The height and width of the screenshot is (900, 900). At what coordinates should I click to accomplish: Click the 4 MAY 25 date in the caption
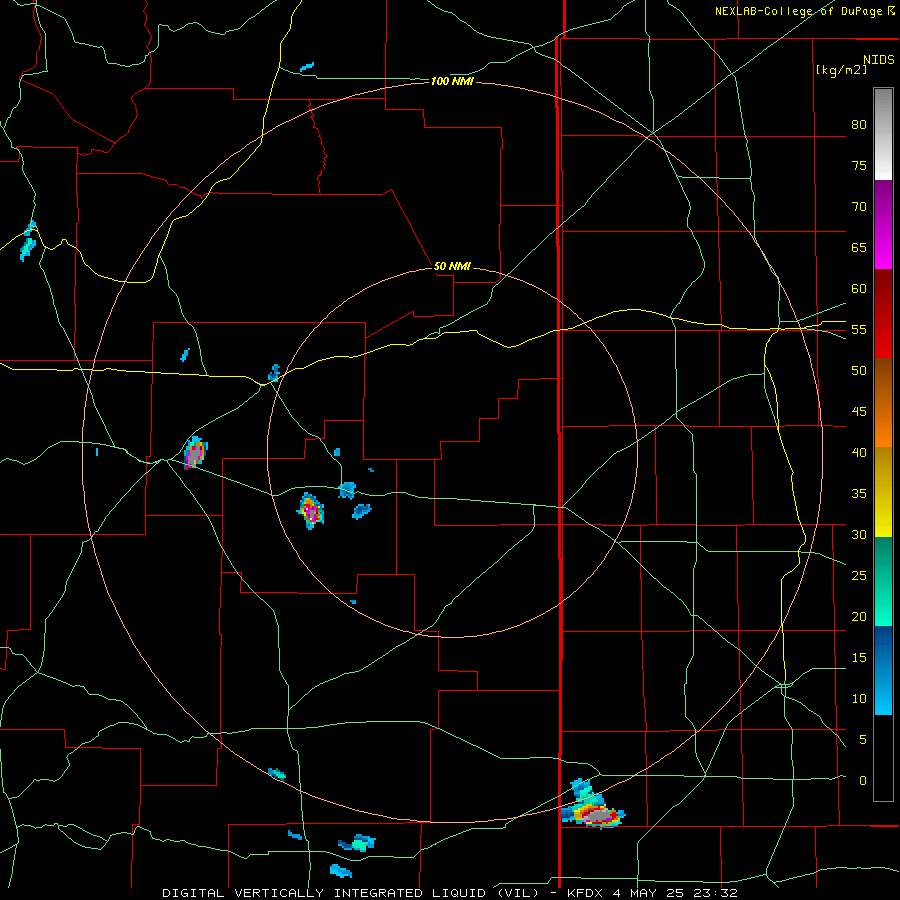[x=650, y=893]
